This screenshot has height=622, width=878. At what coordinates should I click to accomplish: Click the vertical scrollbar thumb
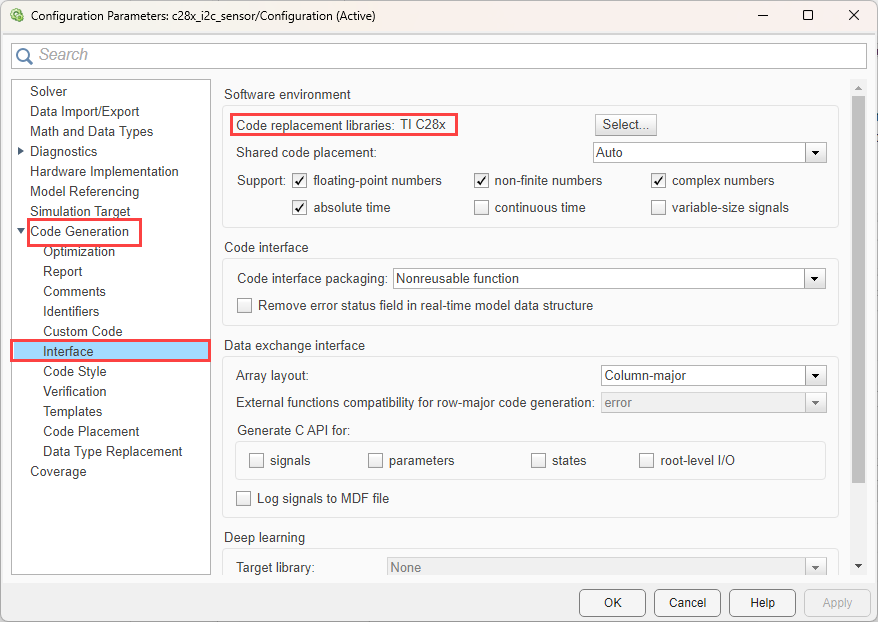click(858, 289)
